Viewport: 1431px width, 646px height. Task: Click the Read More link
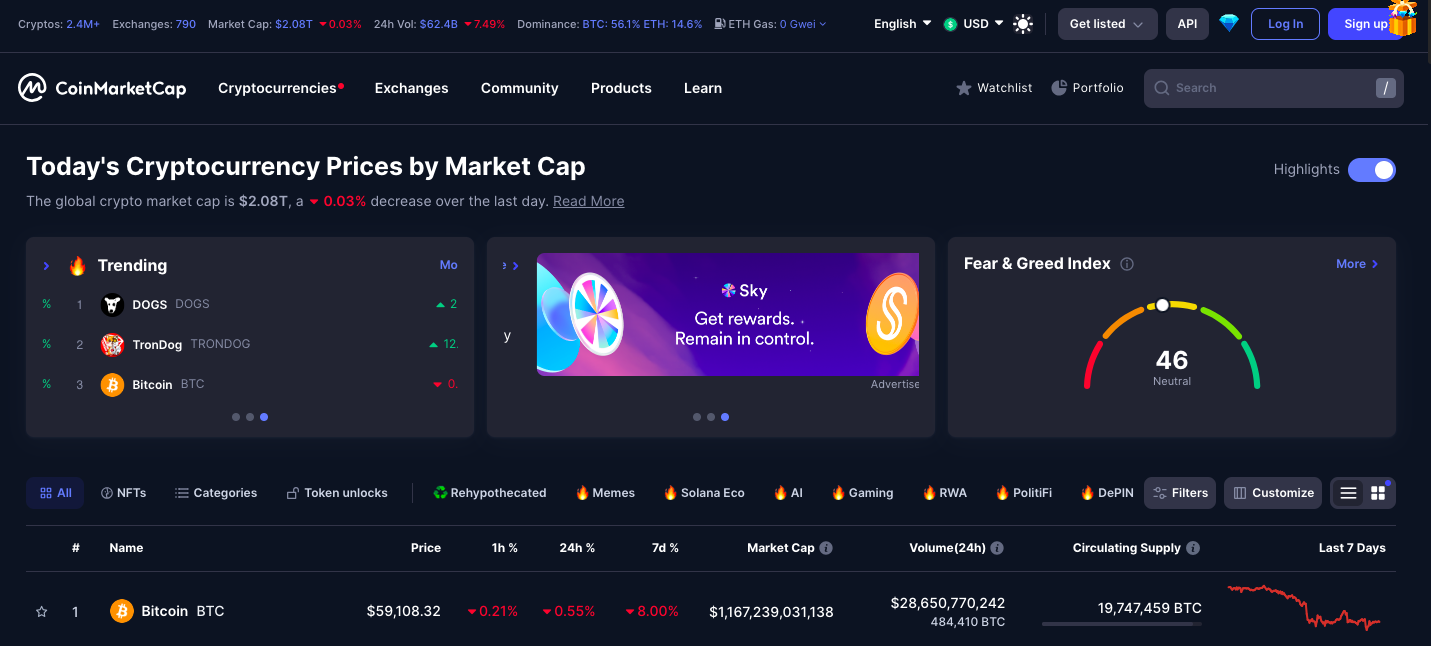(588, 201)
